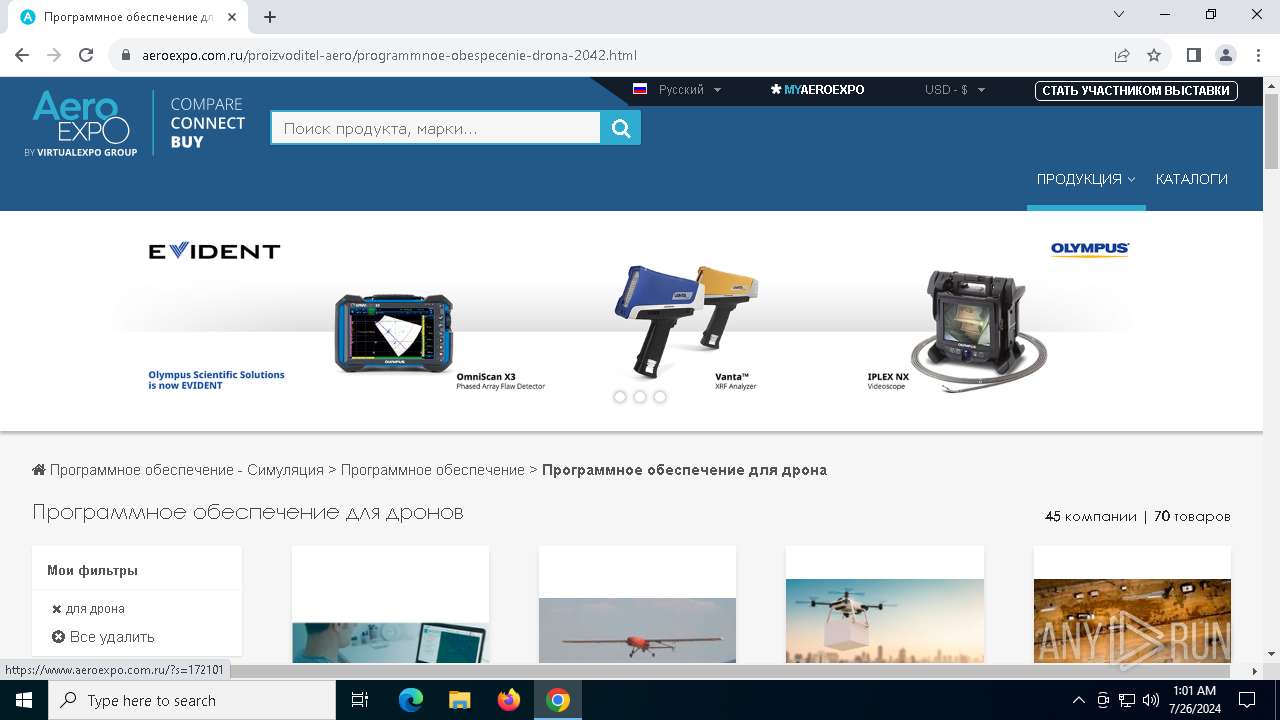Click MYAEROEXPO link
The height and width of the screenshot is (720, 1280).
point(818,90)
